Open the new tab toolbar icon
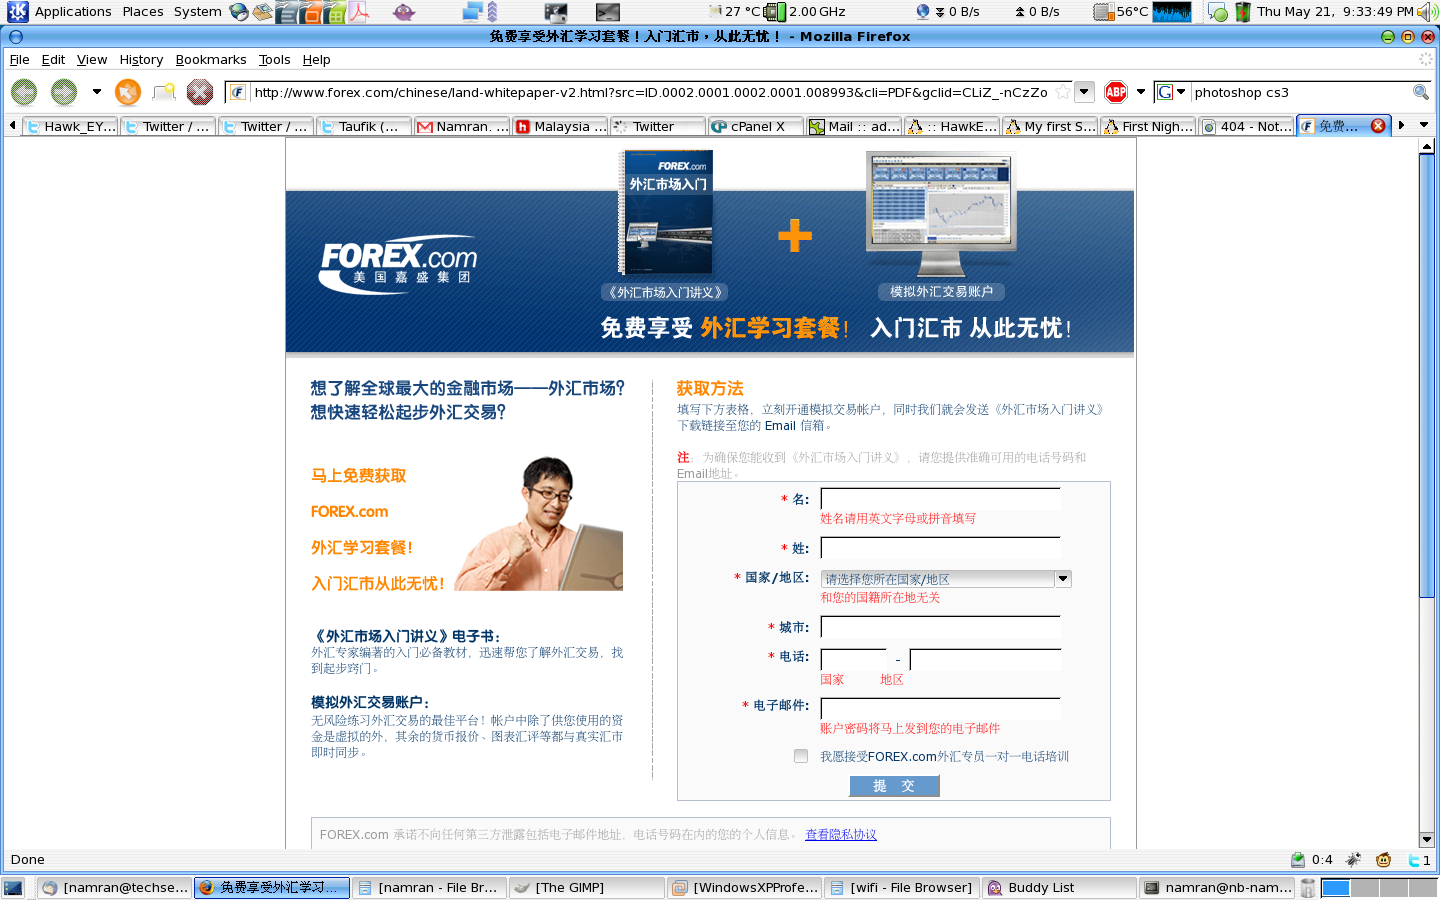This screenshot has width=1440, height=900. [164, 92]
